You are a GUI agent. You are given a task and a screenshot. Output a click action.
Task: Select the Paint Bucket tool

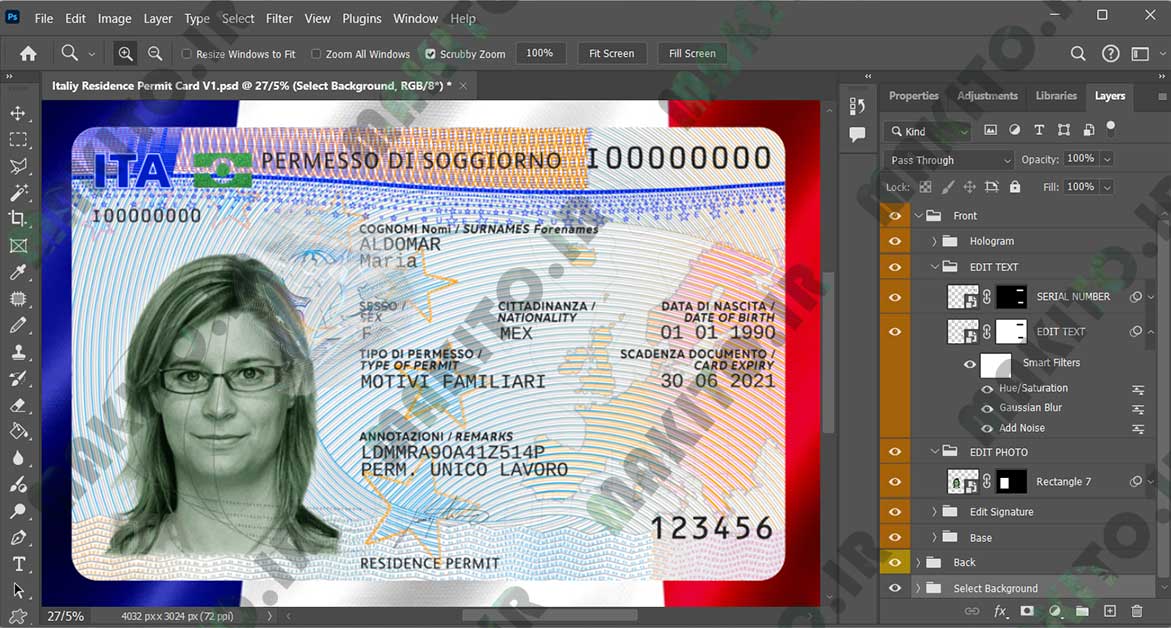coord(18,432)
